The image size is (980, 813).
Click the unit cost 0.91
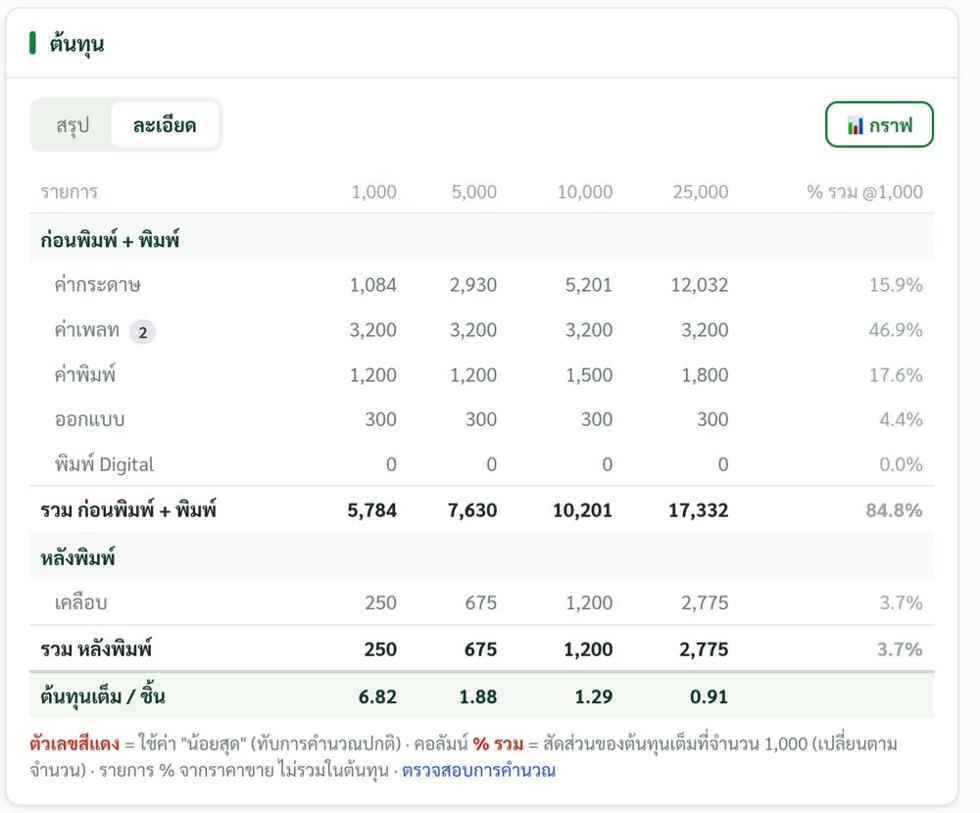[709, 696]
